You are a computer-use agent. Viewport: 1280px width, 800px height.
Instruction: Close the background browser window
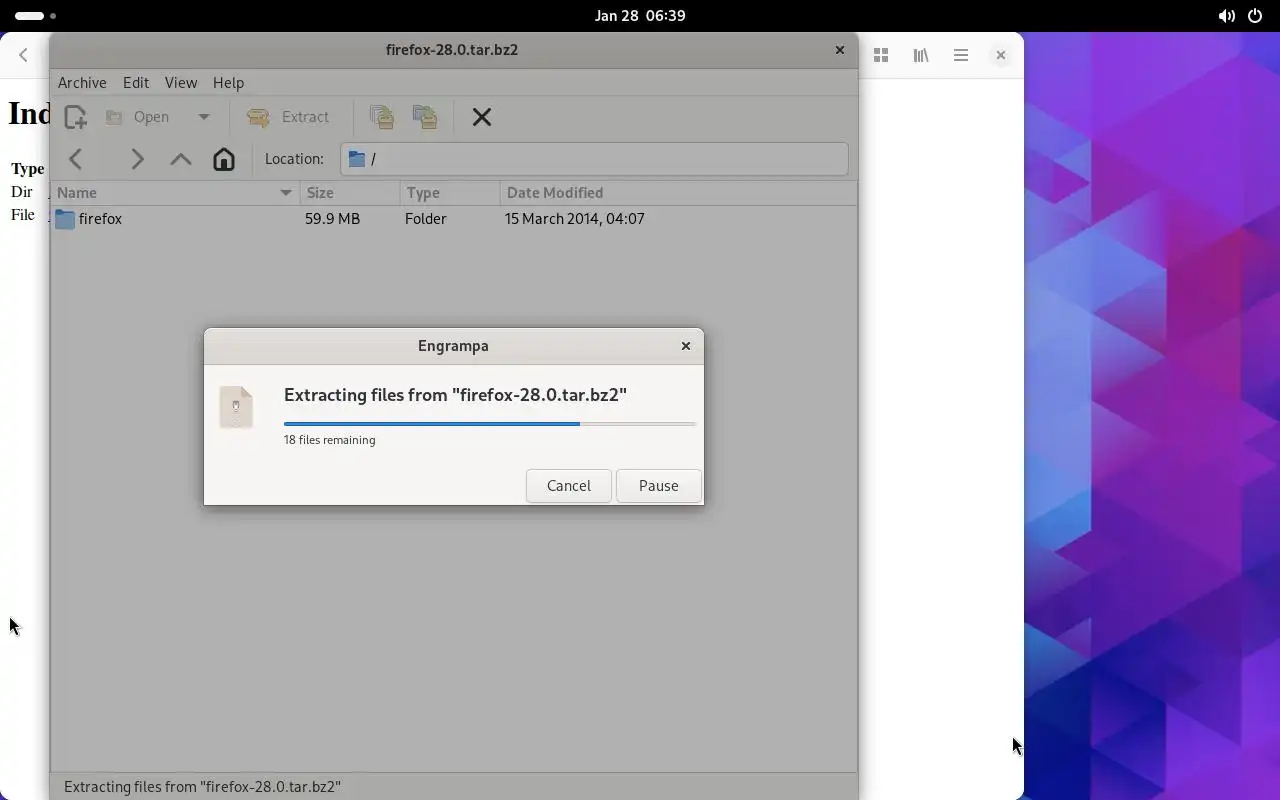1000,56
